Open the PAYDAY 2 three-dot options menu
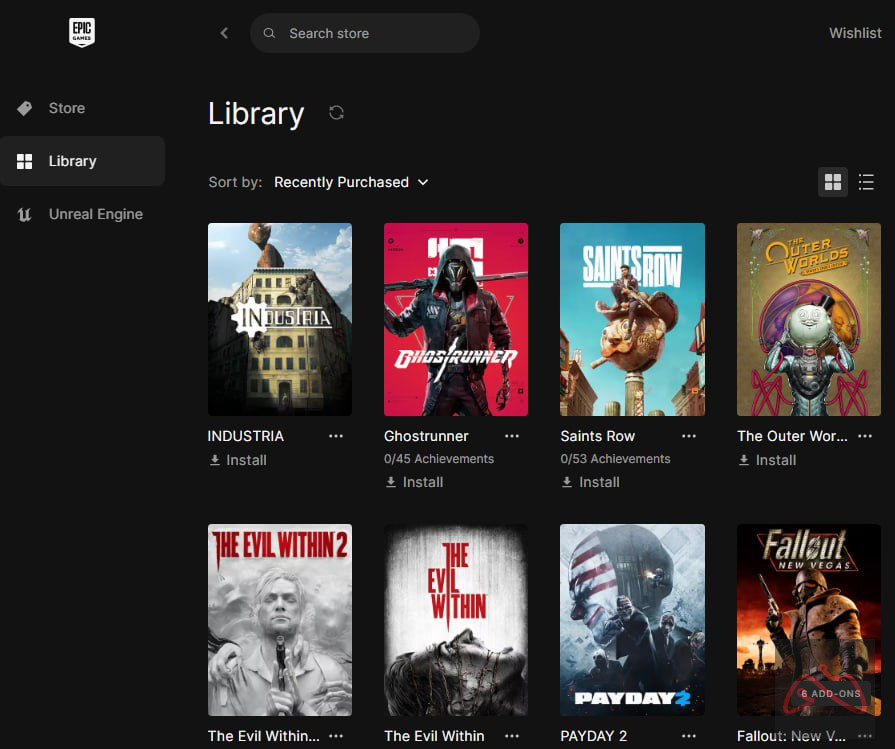 [689, 736]
